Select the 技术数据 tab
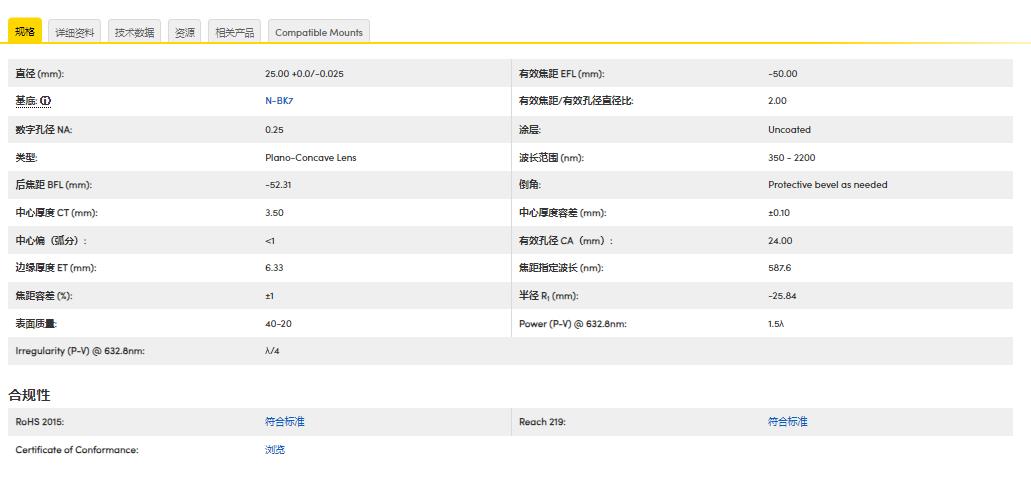The height and width of the screenshot is (481, 1031). [x=134, y=32]
